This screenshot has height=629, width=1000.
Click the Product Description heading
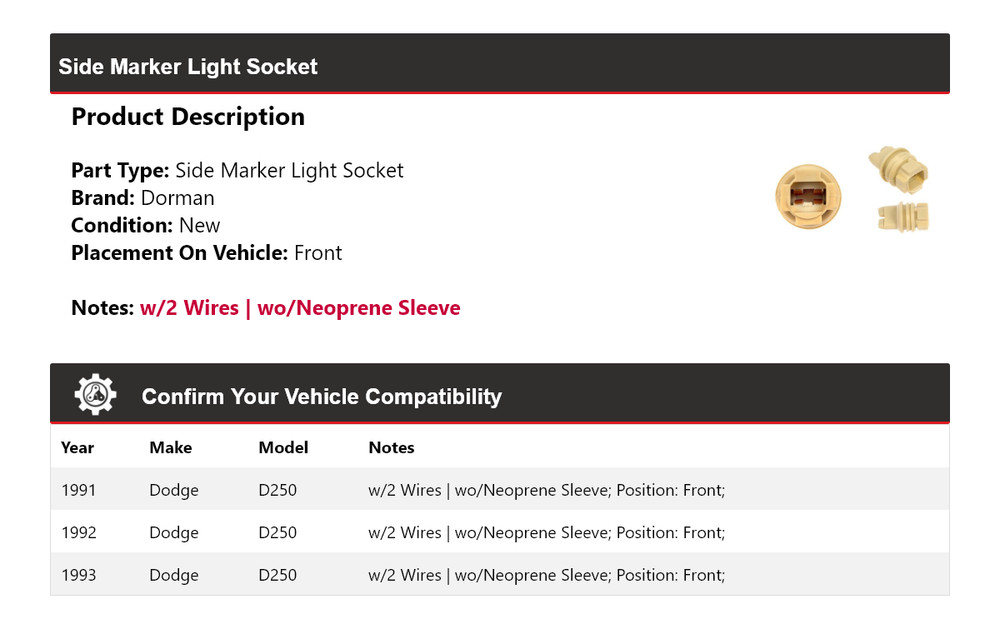[188, 117]
